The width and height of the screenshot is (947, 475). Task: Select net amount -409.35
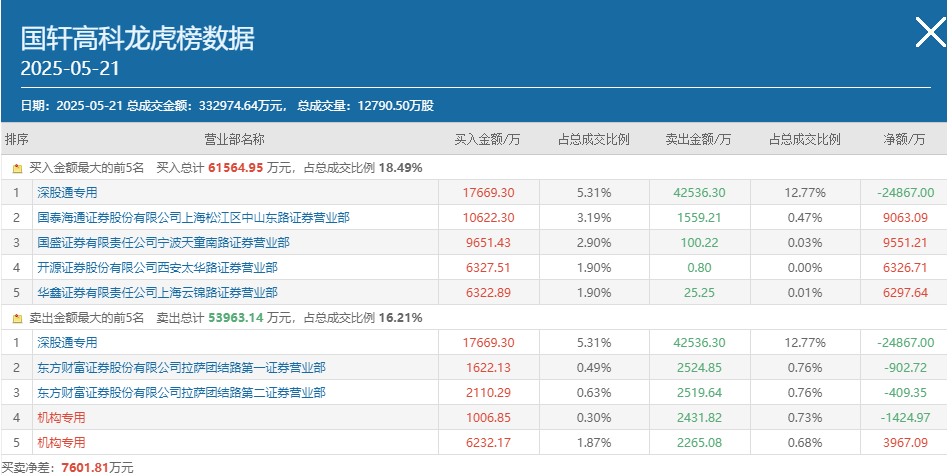tap(905, 393)
